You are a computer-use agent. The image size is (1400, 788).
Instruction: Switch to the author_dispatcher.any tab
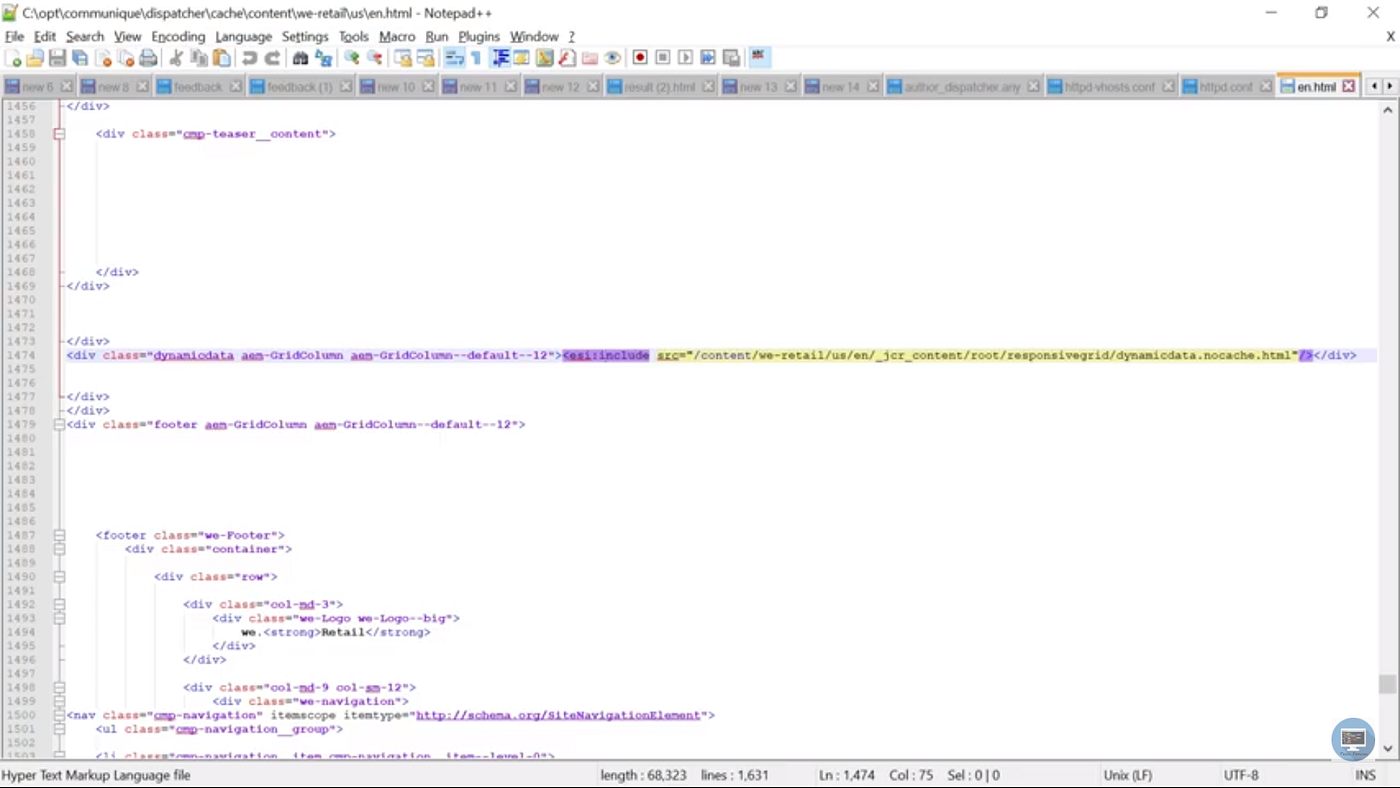coord(962,87)
